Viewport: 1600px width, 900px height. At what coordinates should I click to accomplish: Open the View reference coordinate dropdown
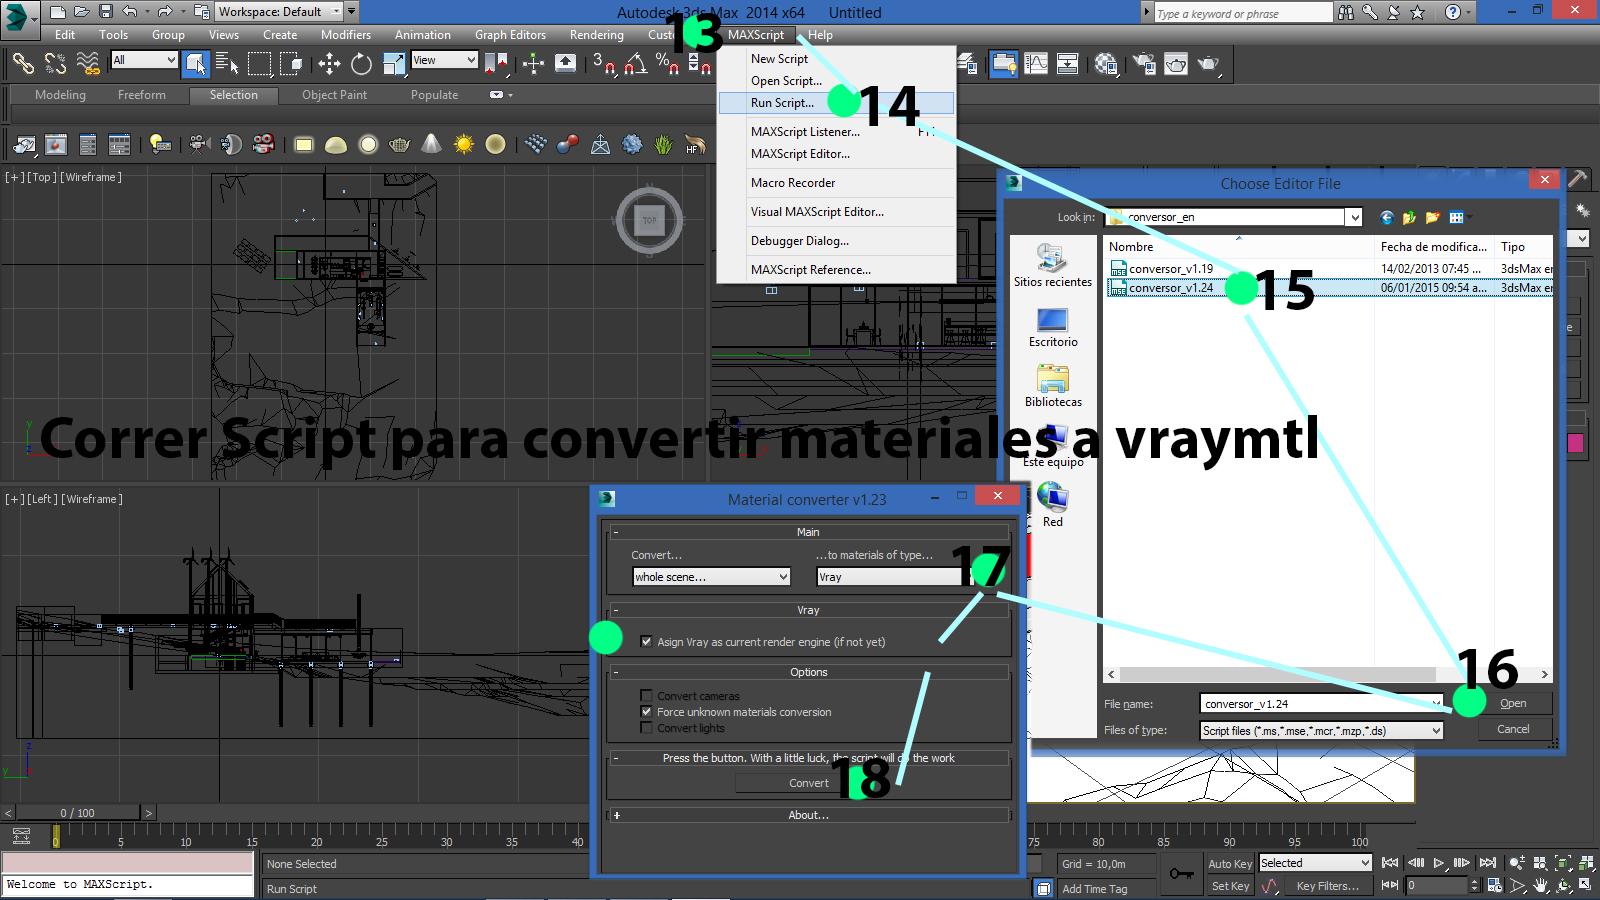pyautogui.click(x=444, y=60)
